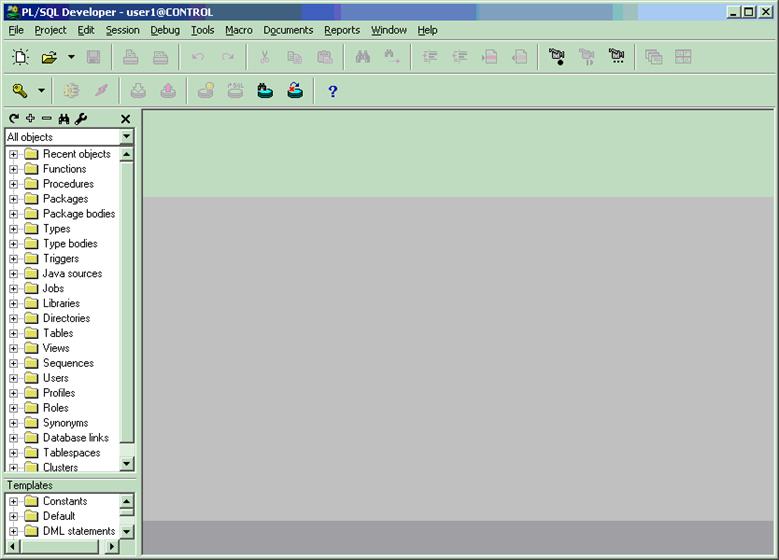Expand the Procedures folder node
Screen dimensions: 779x560
[x=14, y=184]
